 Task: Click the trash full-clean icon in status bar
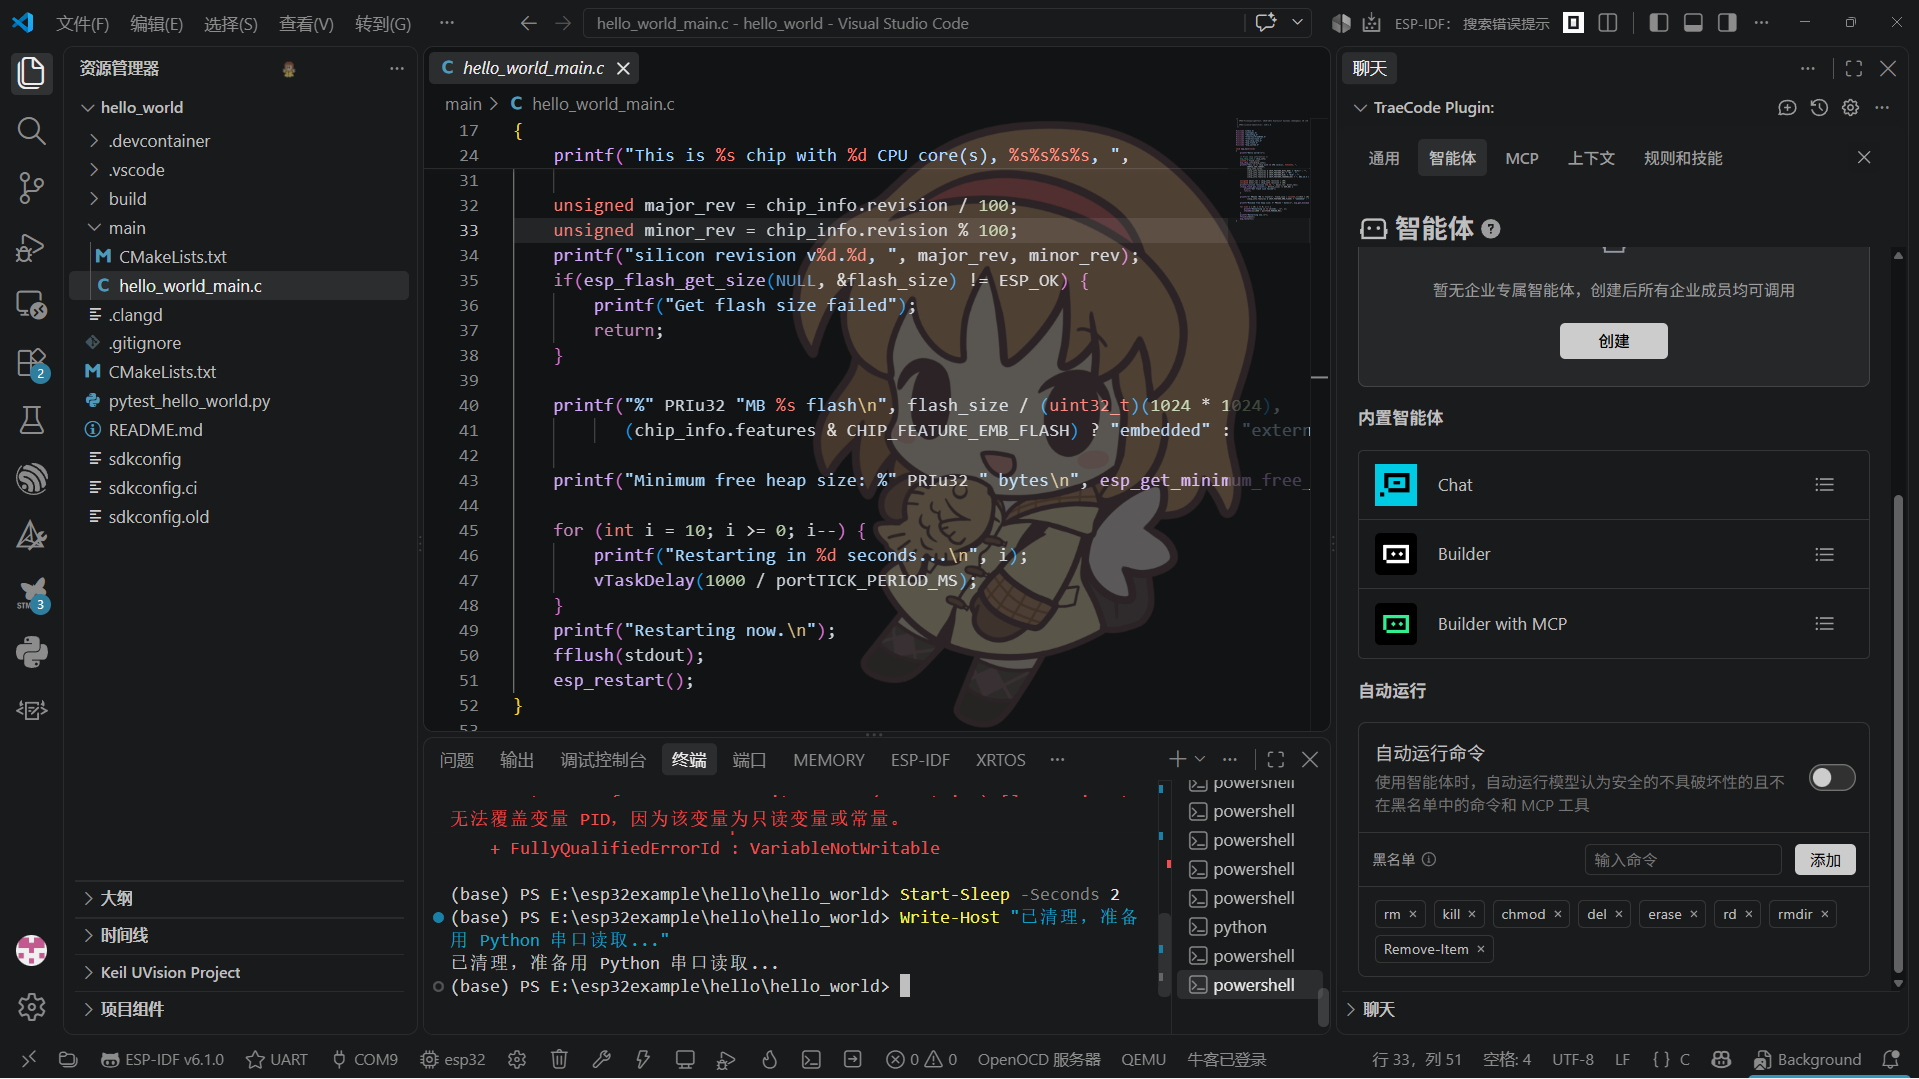(559, 1059)
